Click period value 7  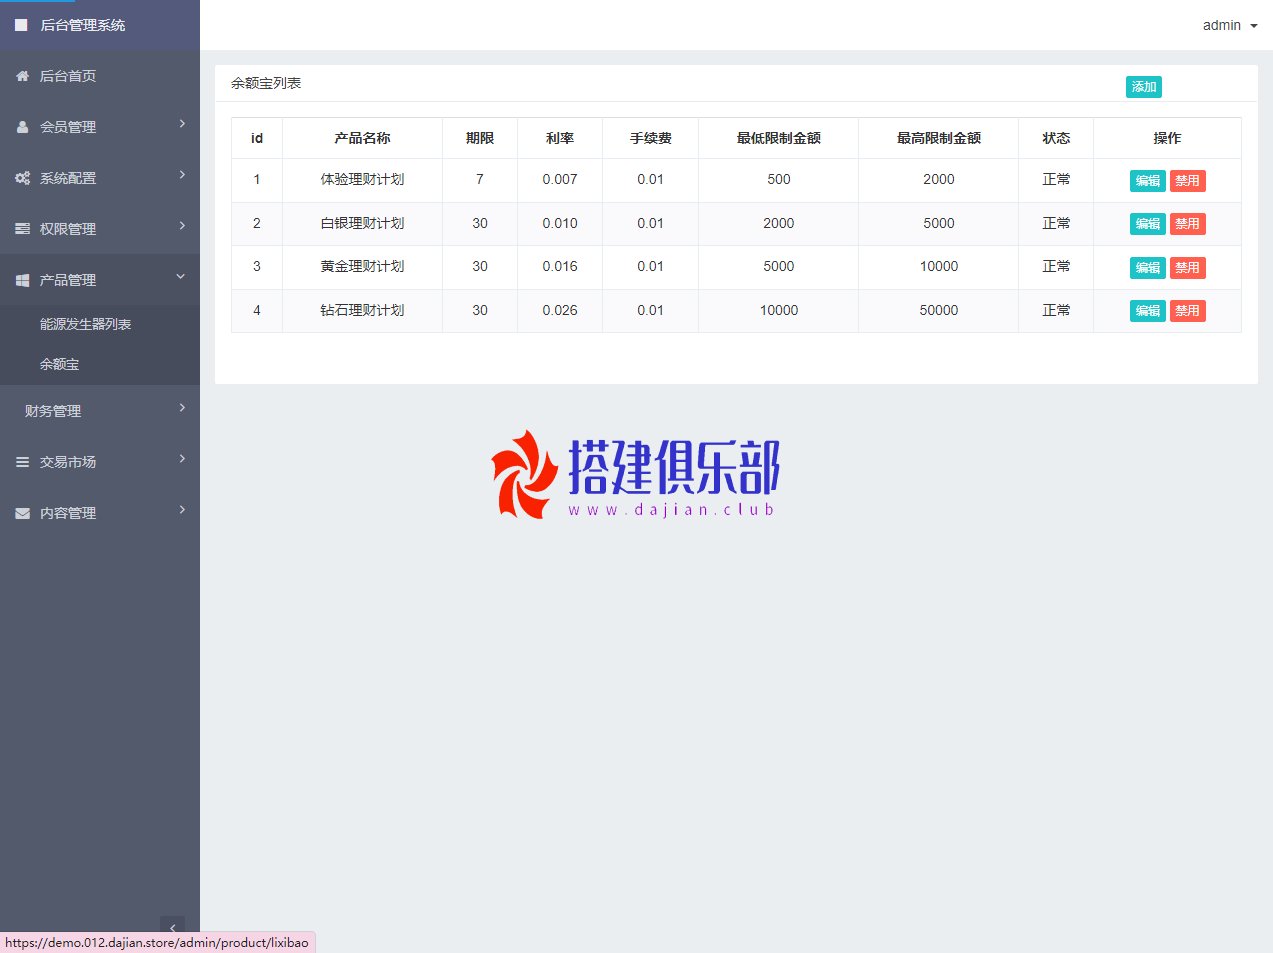(x=480, y=179)
